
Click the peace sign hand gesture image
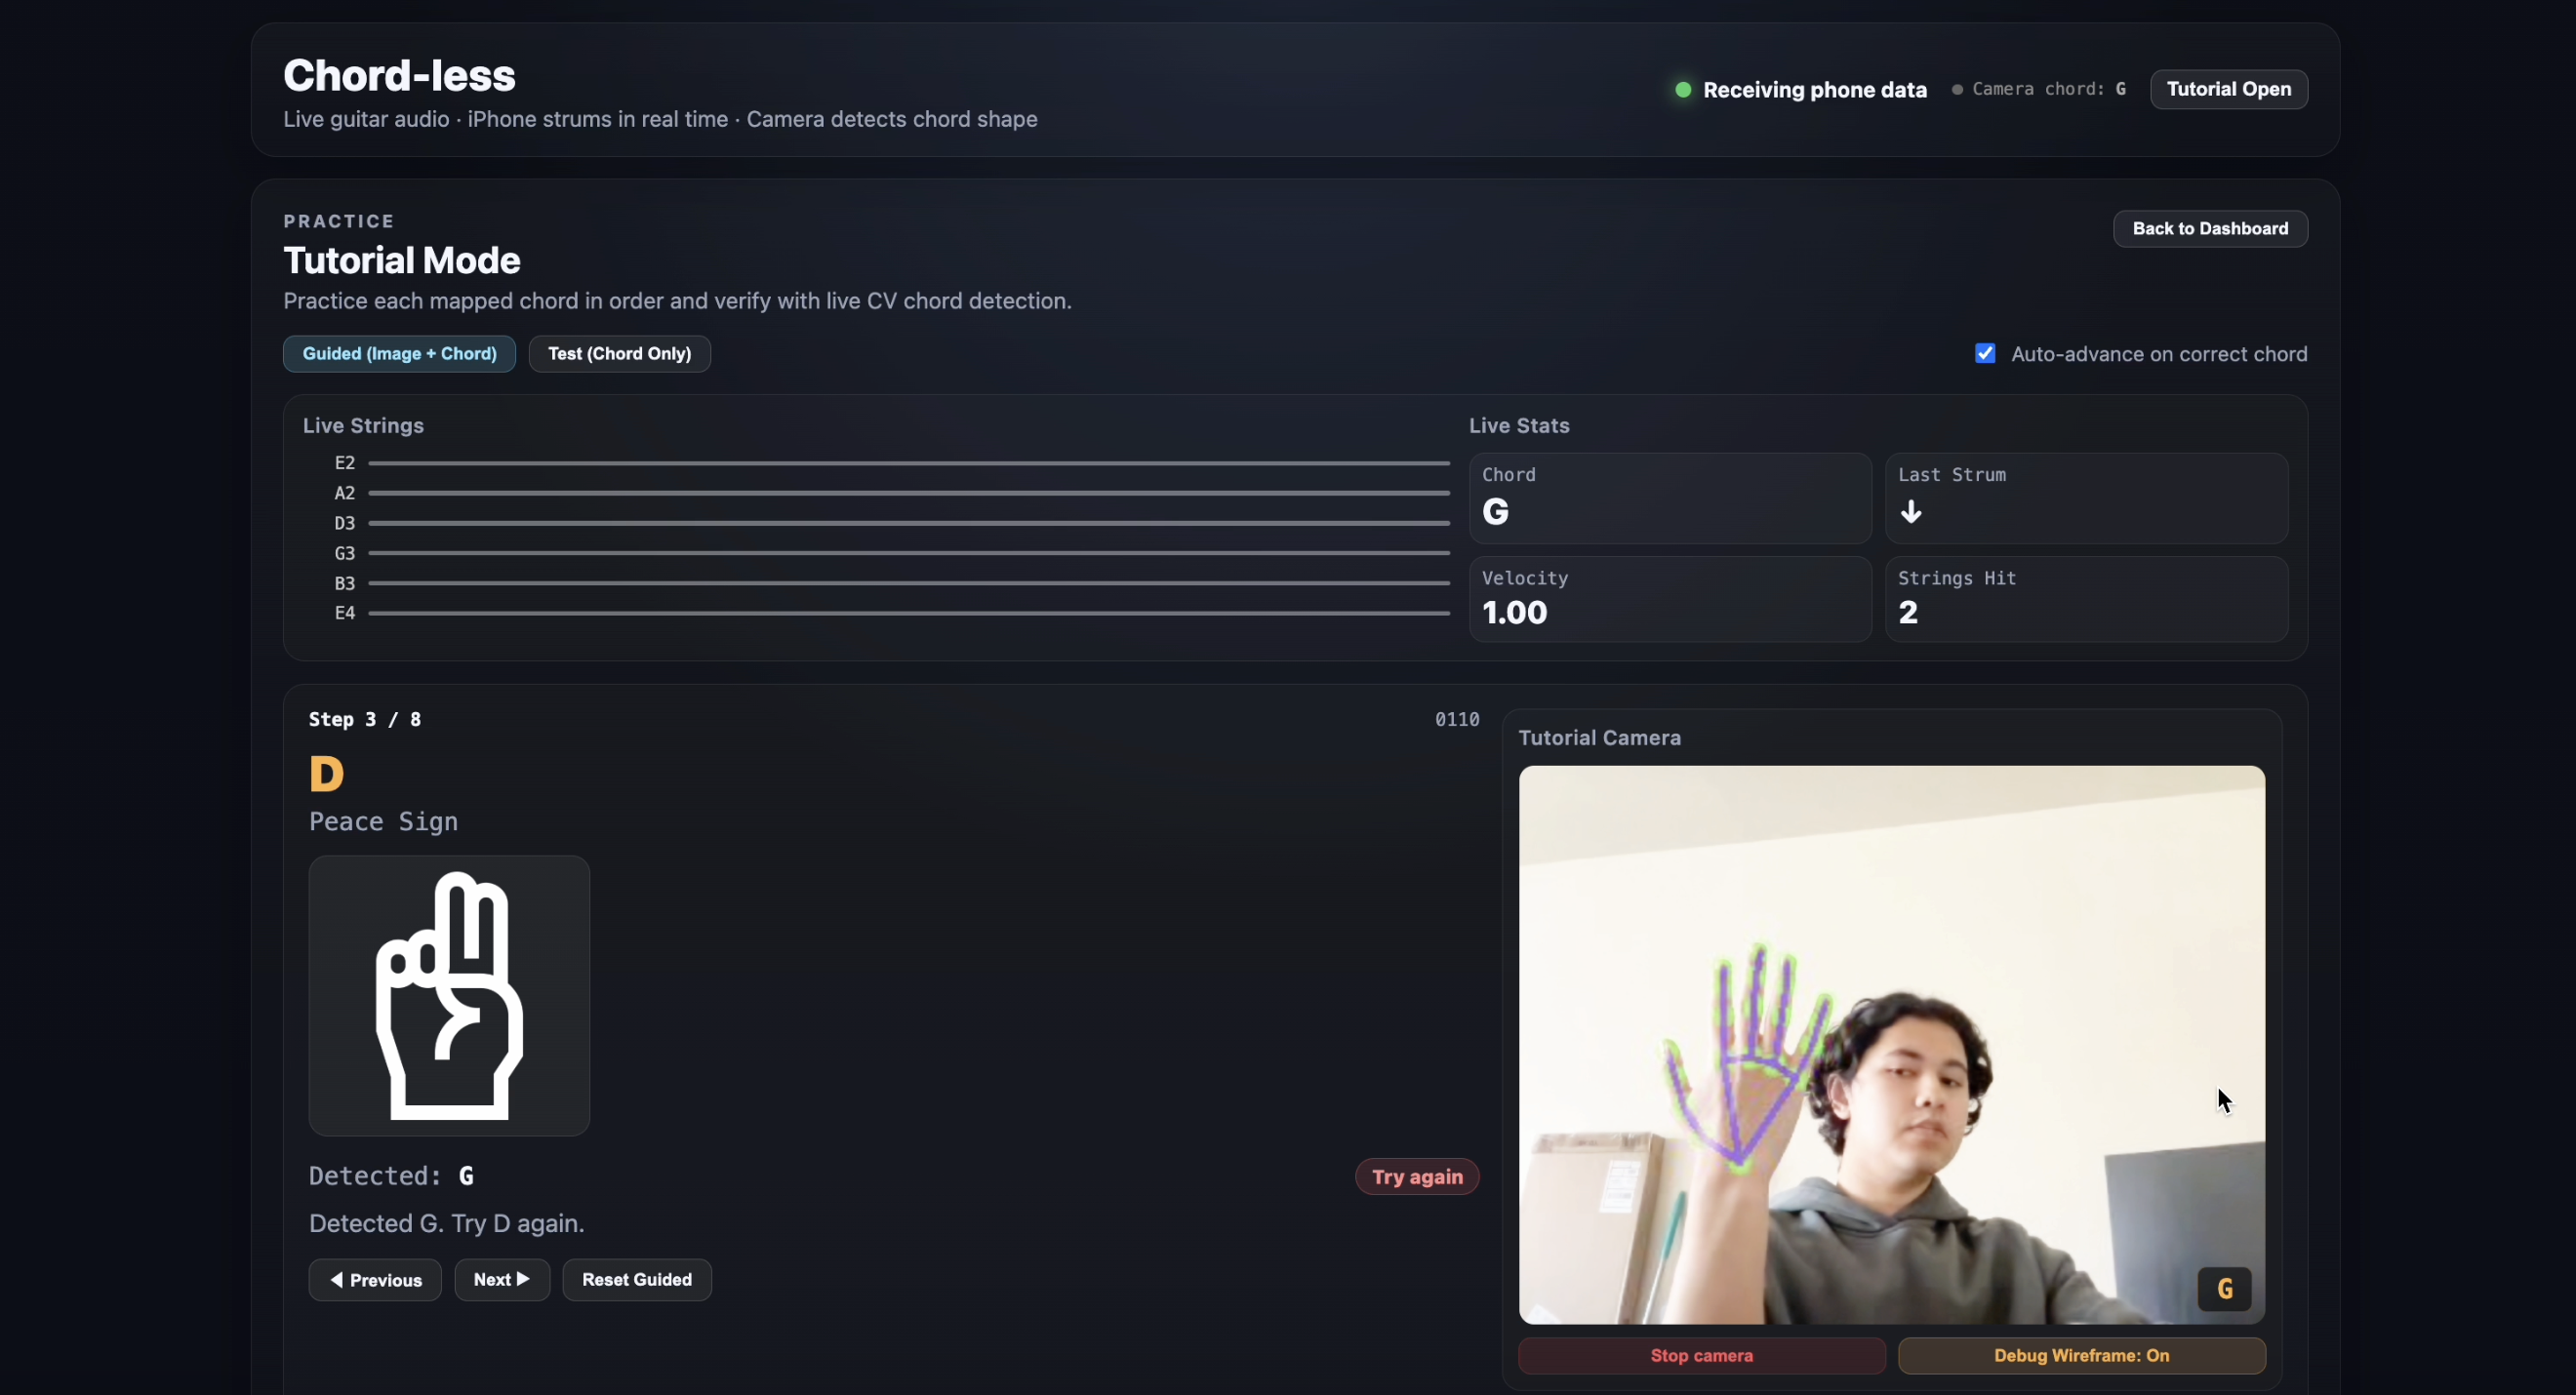[449, 995]
